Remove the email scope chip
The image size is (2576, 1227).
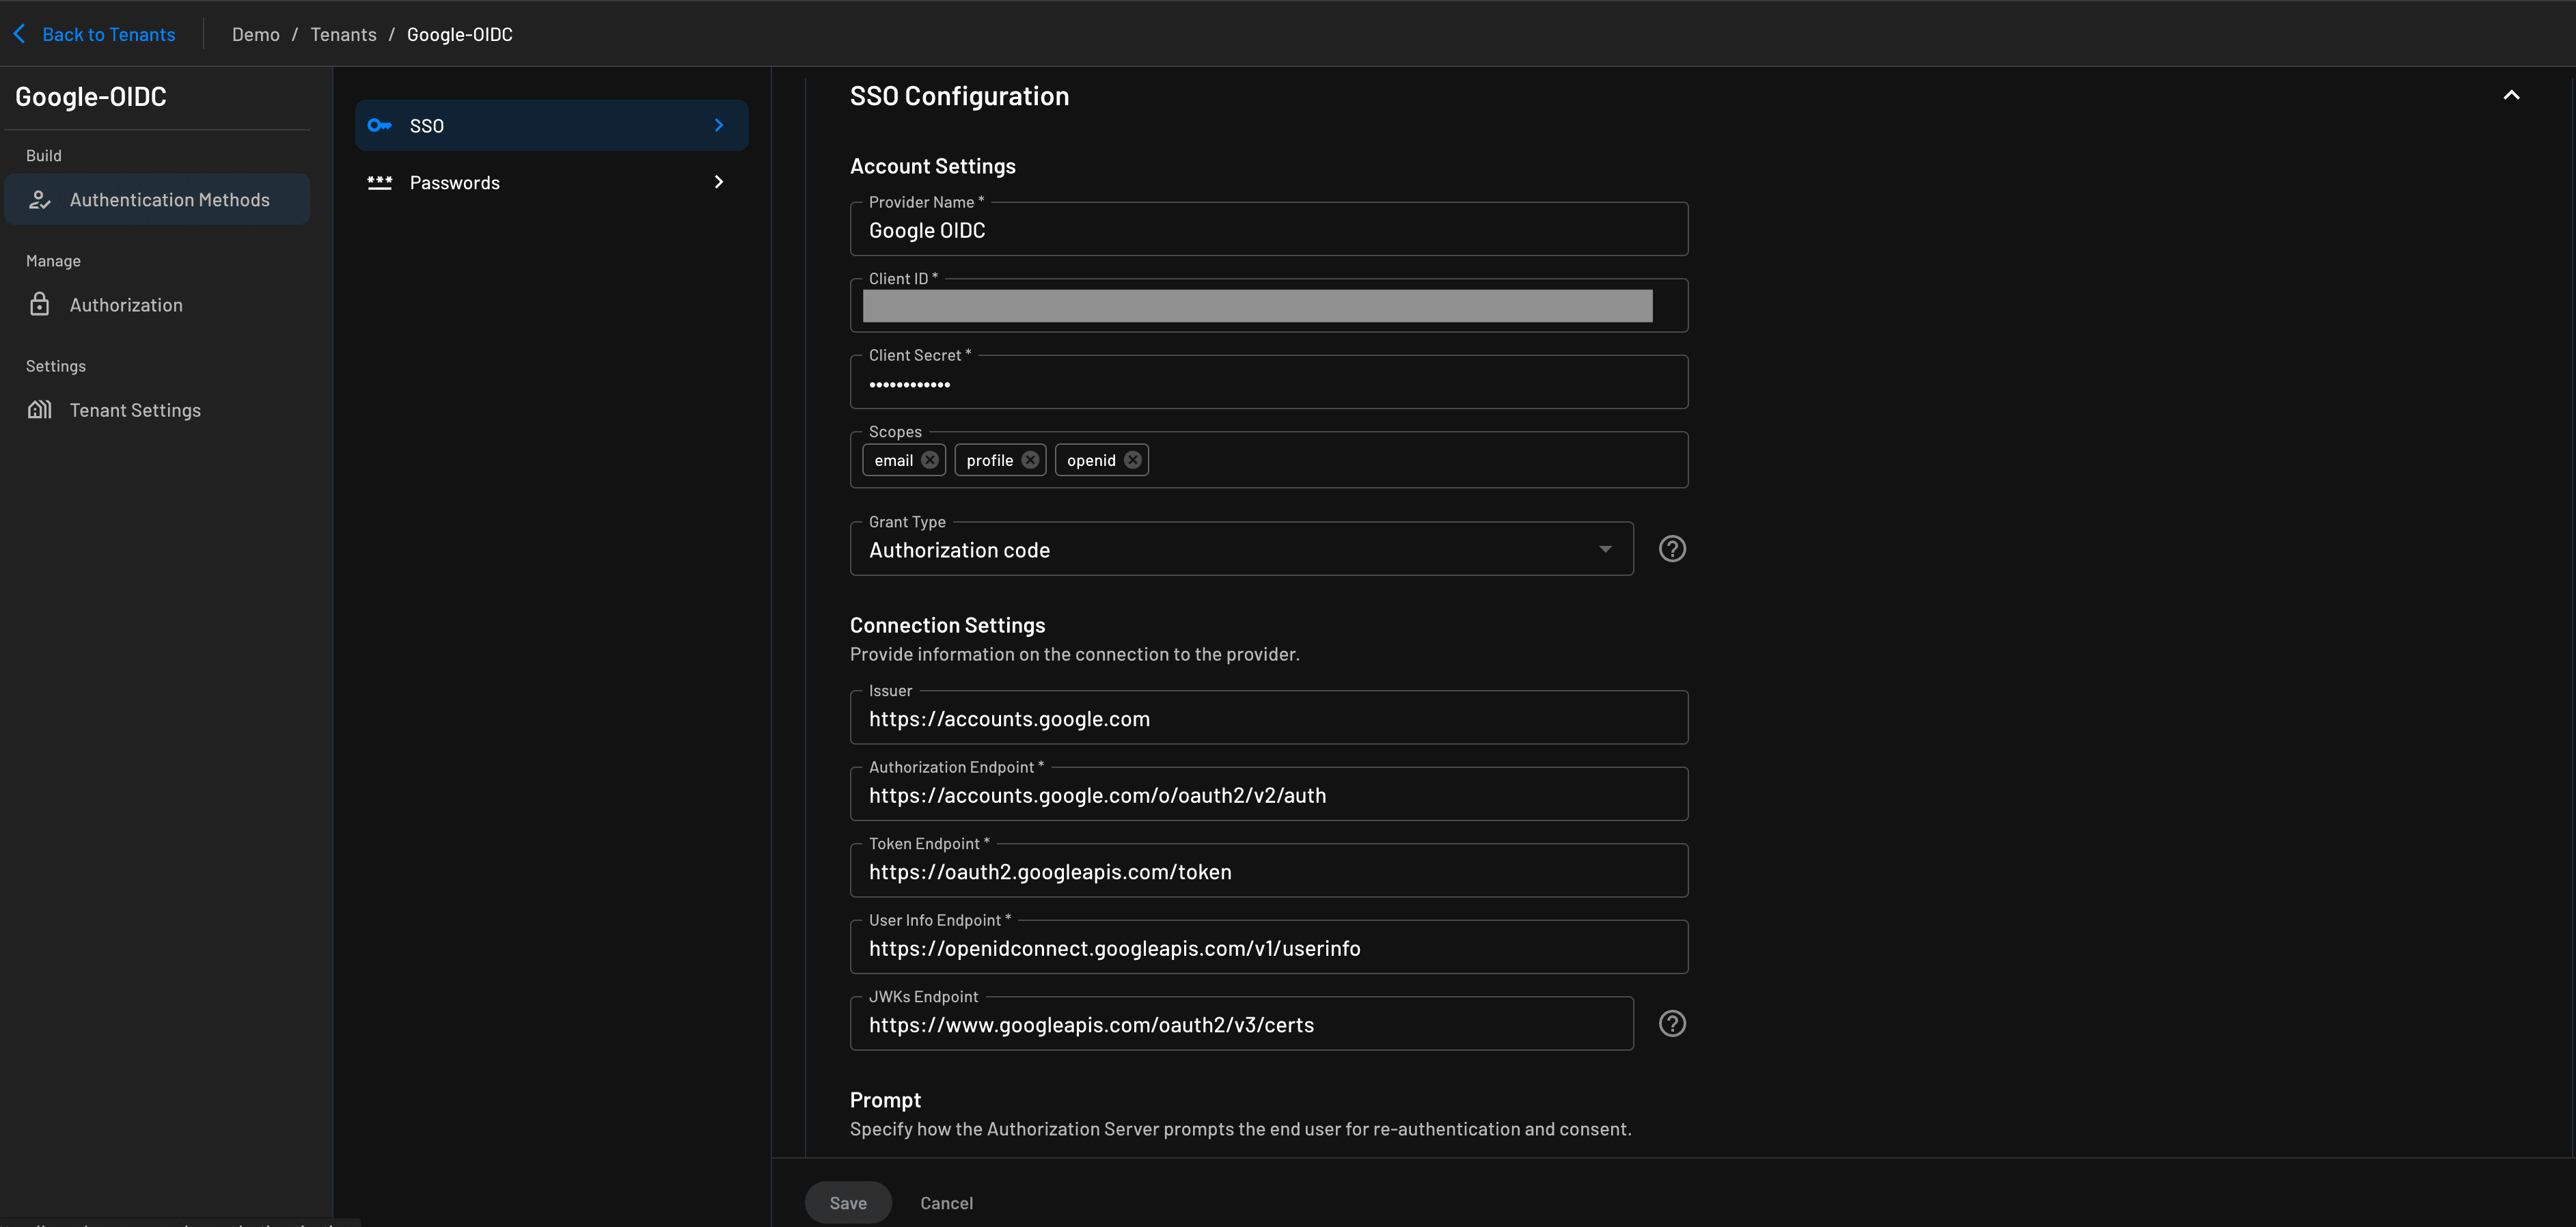[x=930, y=460]
